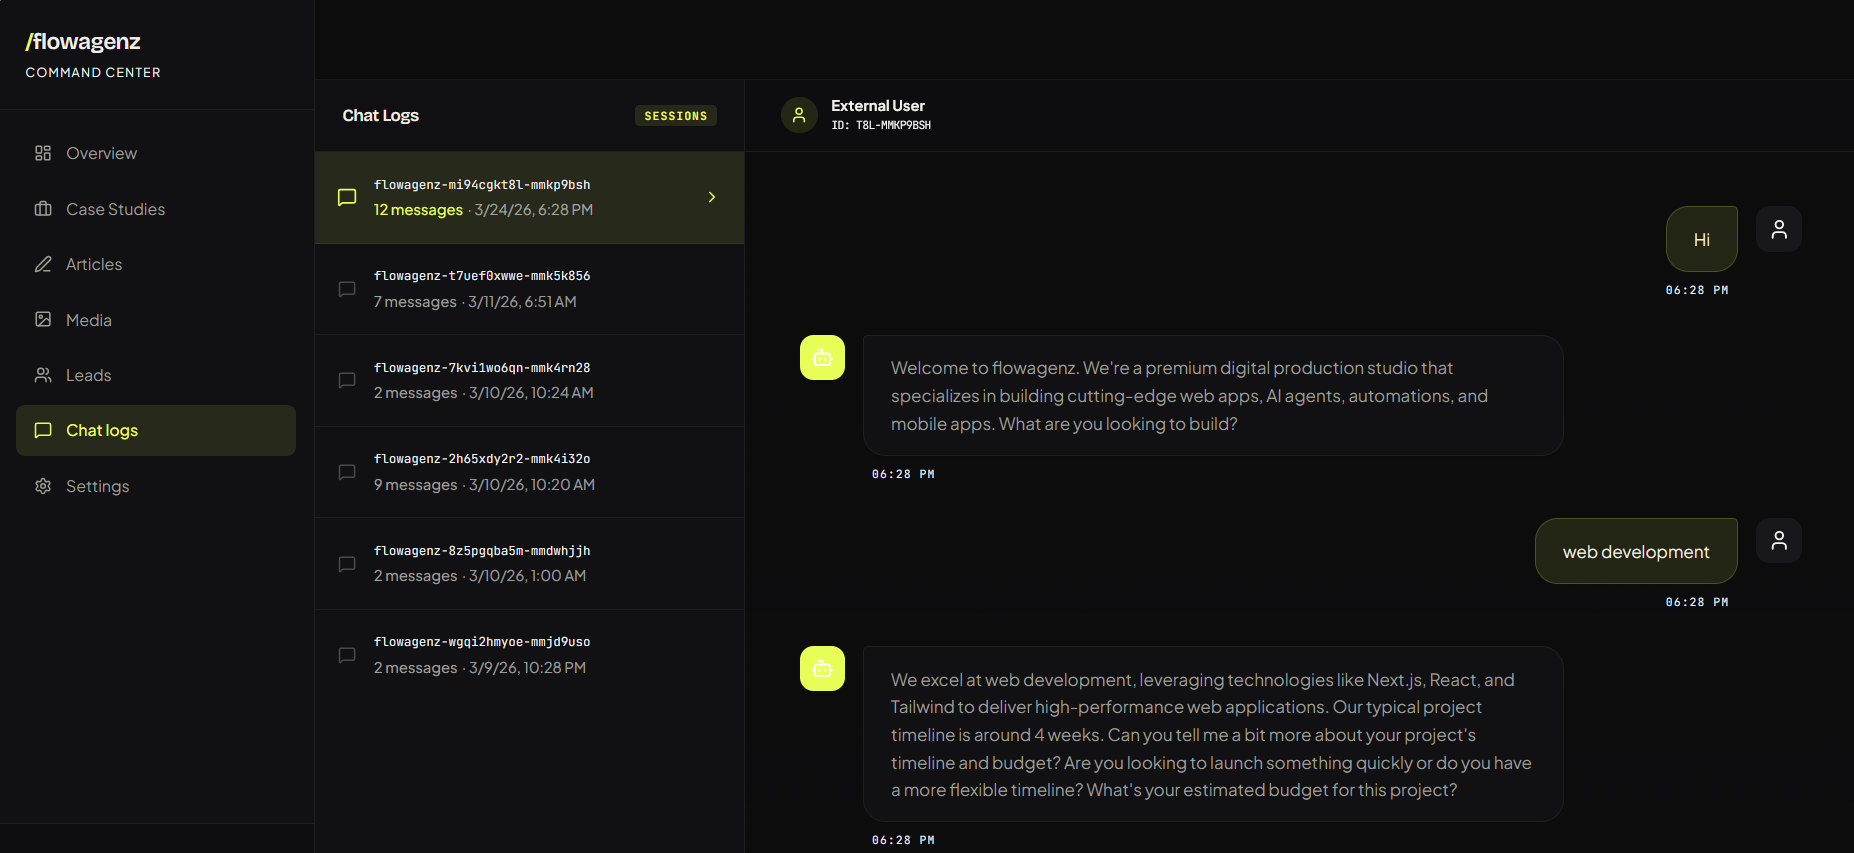Open Settings via the gear icon
This screenshot has width=1854, height=853.
click(x=43, y=486)
